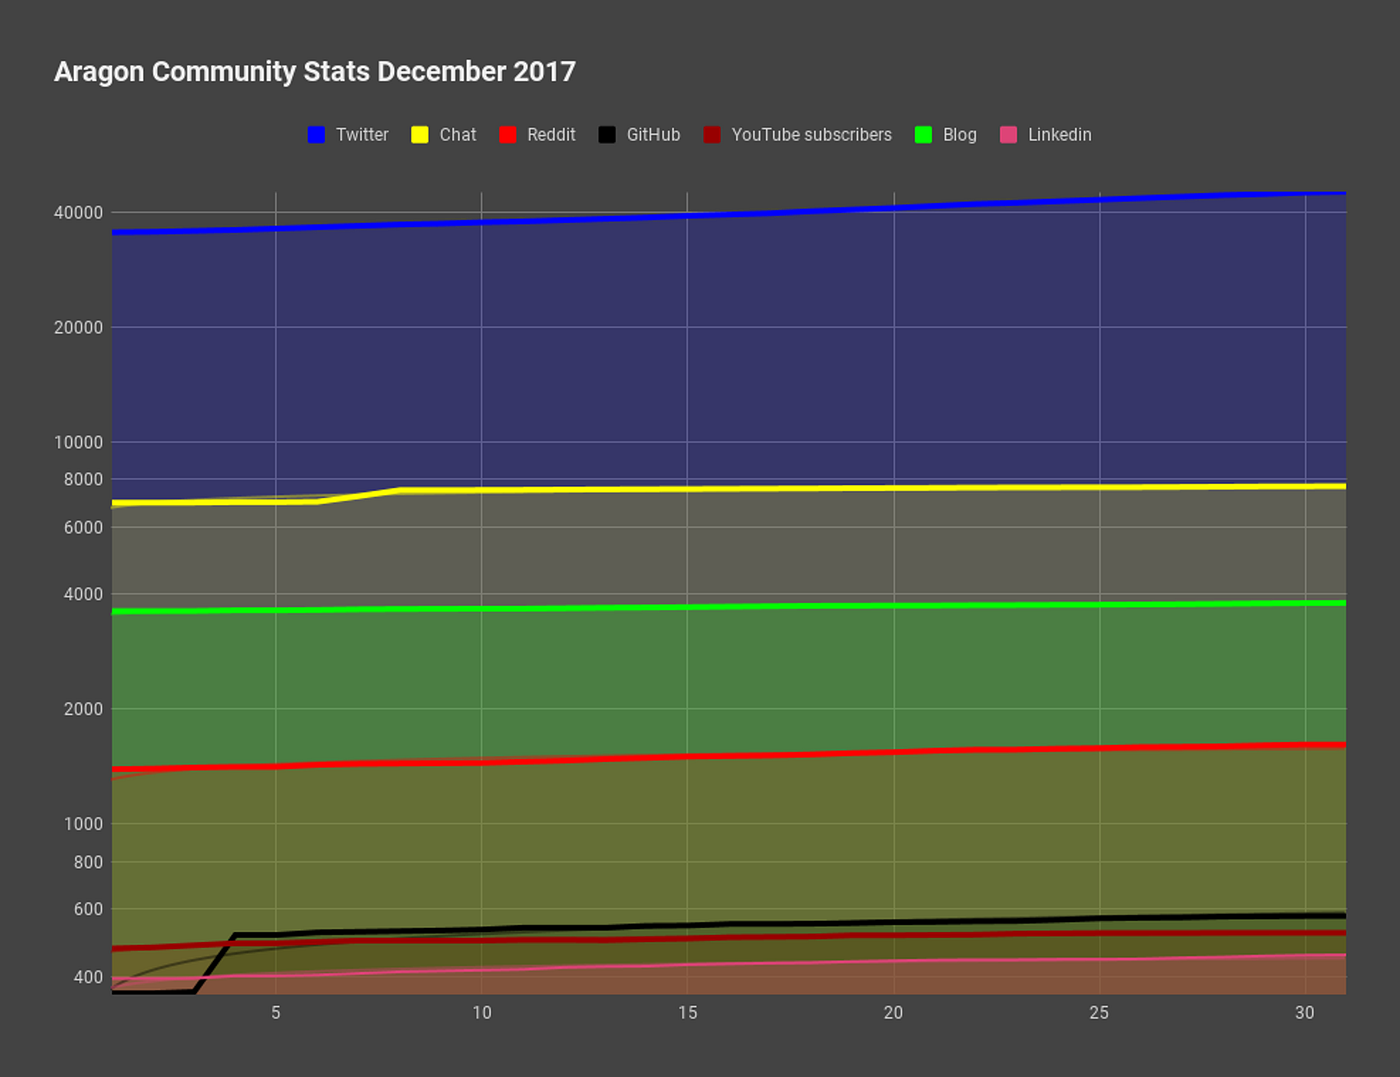Select the Reddit legend label

(551, 135)
